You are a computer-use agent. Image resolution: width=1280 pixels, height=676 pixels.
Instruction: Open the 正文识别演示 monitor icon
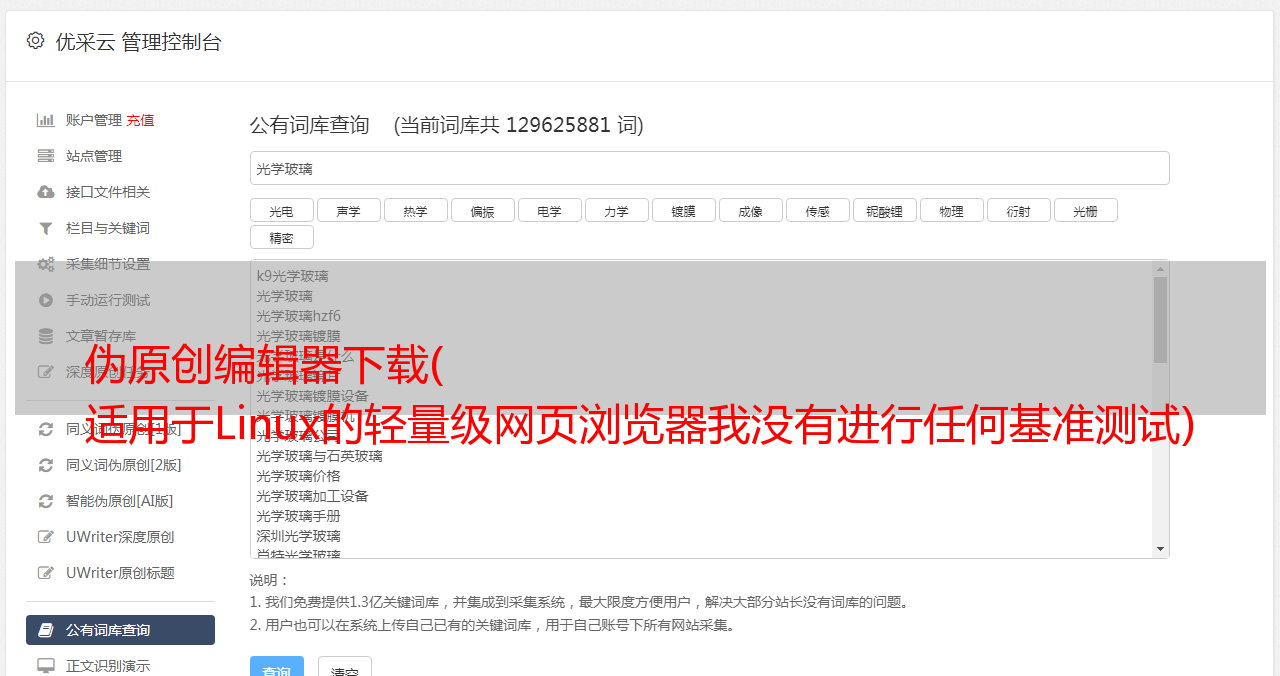point(45,666)
